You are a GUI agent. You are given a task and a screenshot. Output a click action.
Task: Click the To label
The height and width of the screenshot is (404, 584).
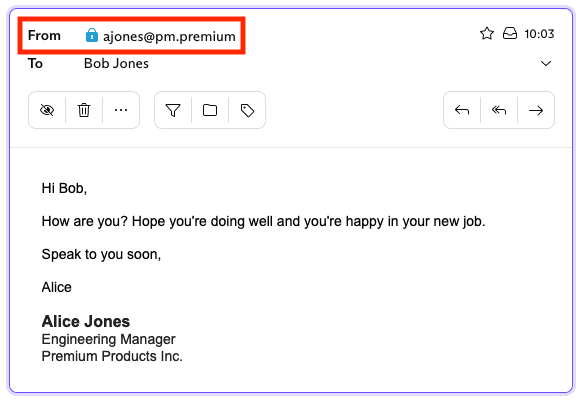[35, 63]
